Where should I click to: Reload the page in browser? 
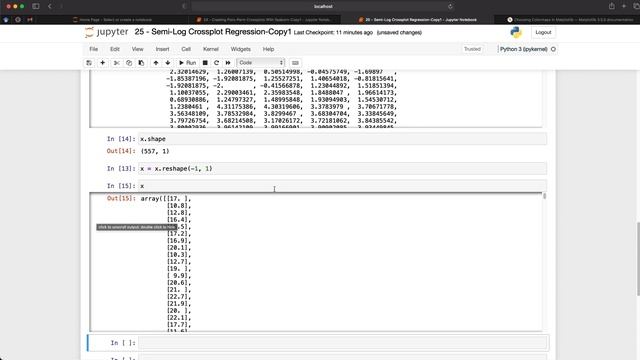(450, 7)
